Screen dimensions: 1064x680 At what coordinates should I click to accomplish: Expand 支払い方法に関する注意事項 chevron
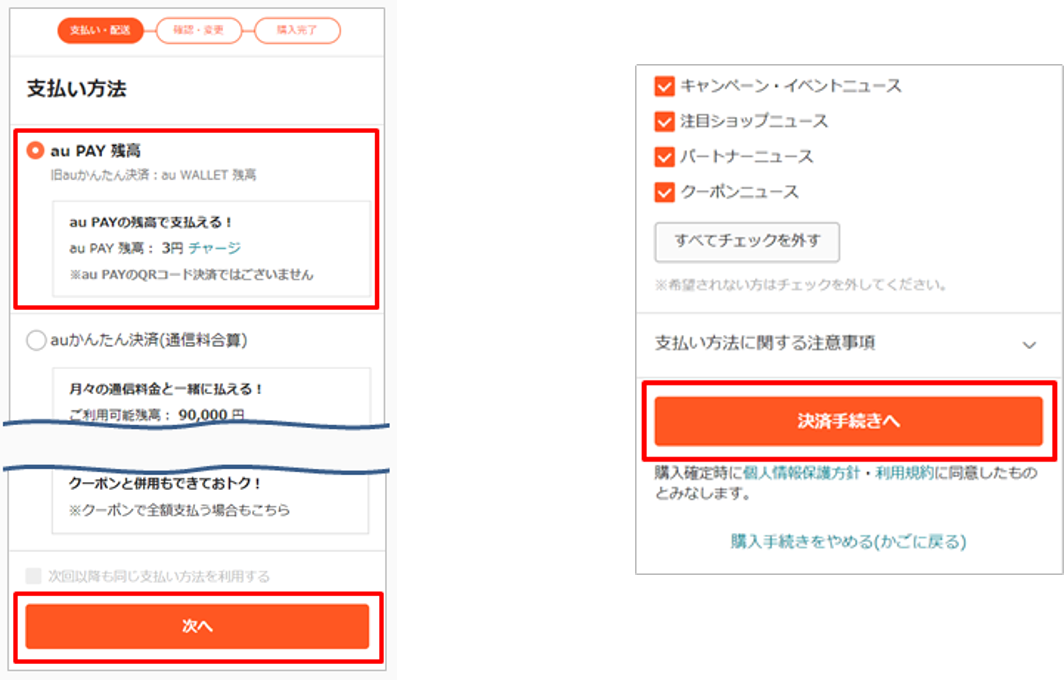click(x=1029, y=345)
